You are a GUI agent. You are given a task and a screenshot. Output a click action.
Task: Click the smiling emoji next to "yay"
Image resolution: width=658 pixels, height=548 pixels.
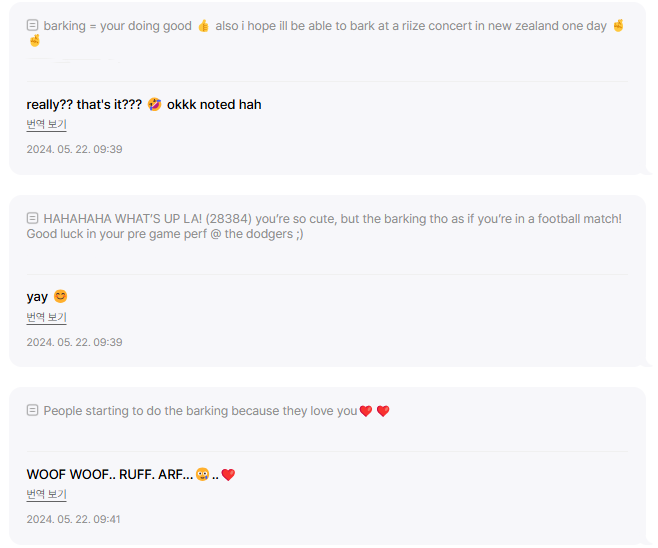[60, 296]
